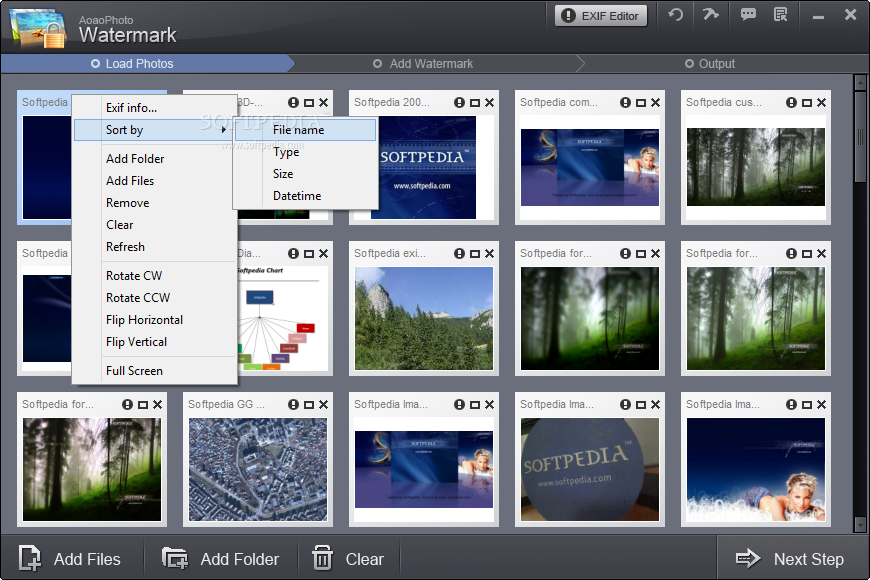
Task: Click the scrollbar down arrow
Action: coord(860,523)
